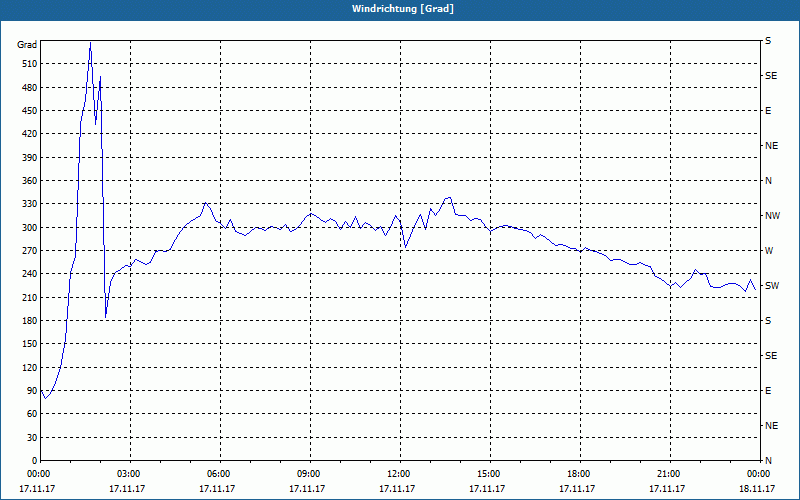Click the W compass label
Image resolution: width=800 pixels, height=500 pixels.
(x=769, y=251)
